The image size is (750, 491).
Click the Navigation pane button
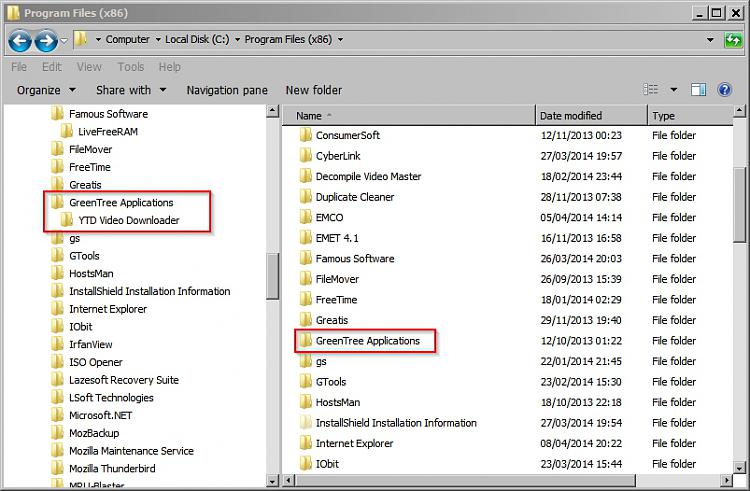click(x=227, y=90)
